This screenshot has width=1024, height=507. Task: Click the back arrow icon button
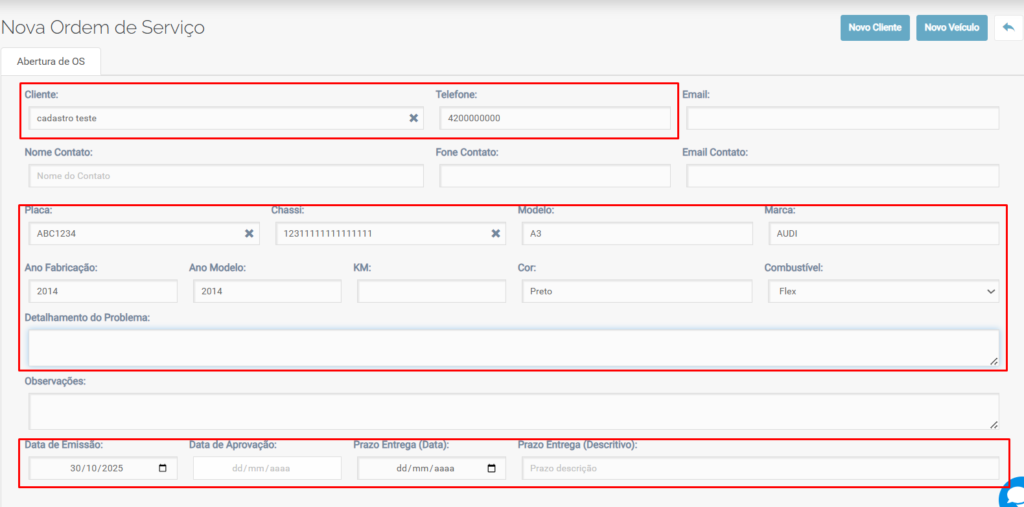[1008, 28]
